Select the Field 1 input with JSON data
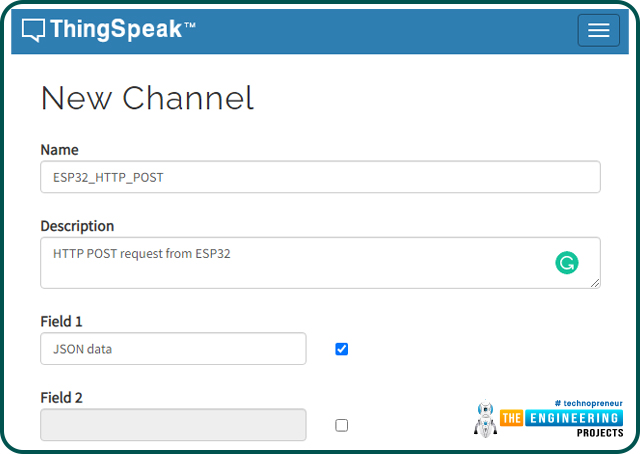The height and width of the screenshot is (454, 640). tap(173, 349)
